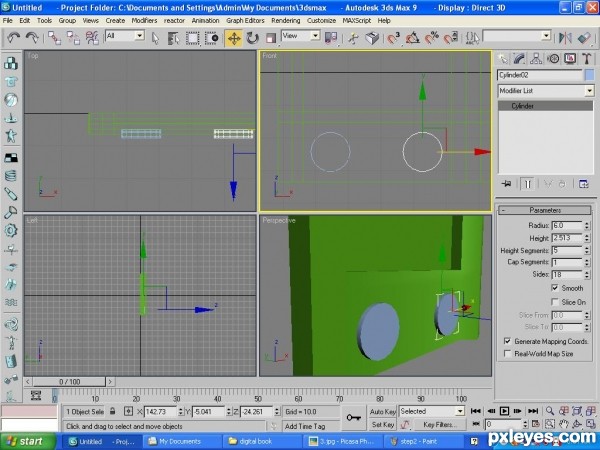
Task: Toggle Absolute/Offset transform type-in mode
Action: pos(128,411)
